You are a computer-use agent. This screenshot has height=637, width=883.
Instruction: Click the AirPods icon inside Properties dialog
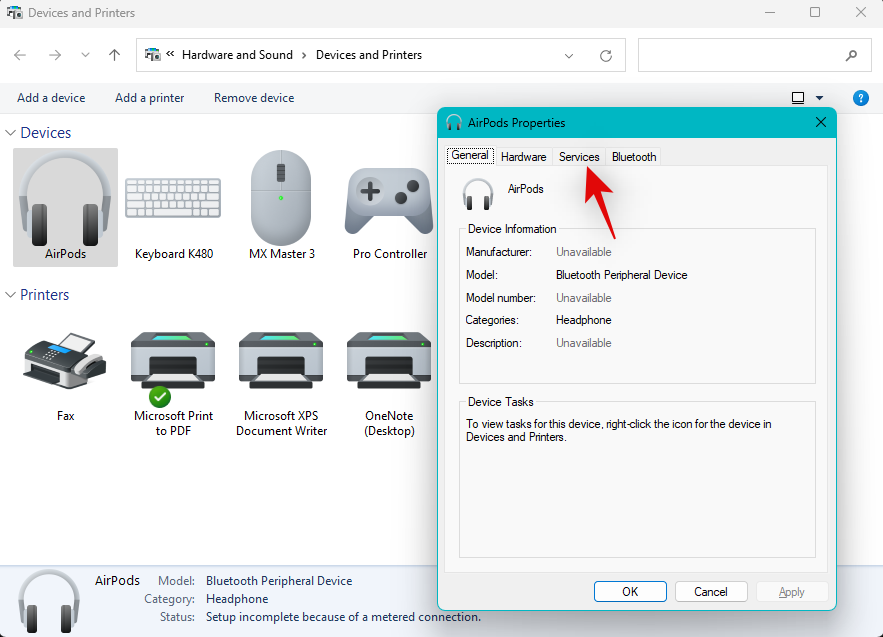(478, 194)
